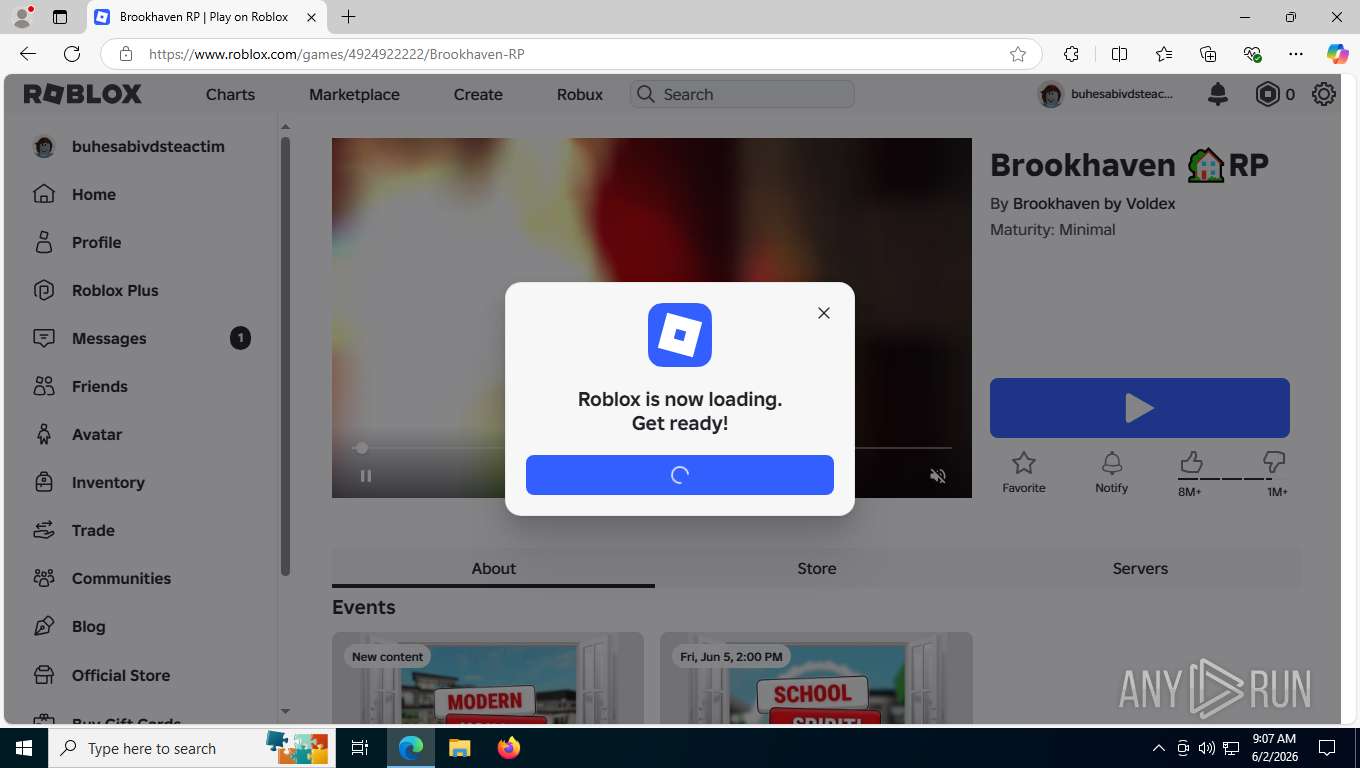Viewport: 1360px width, 768px height.
Task: Open the Modern event card
Action: coord(488,678)
